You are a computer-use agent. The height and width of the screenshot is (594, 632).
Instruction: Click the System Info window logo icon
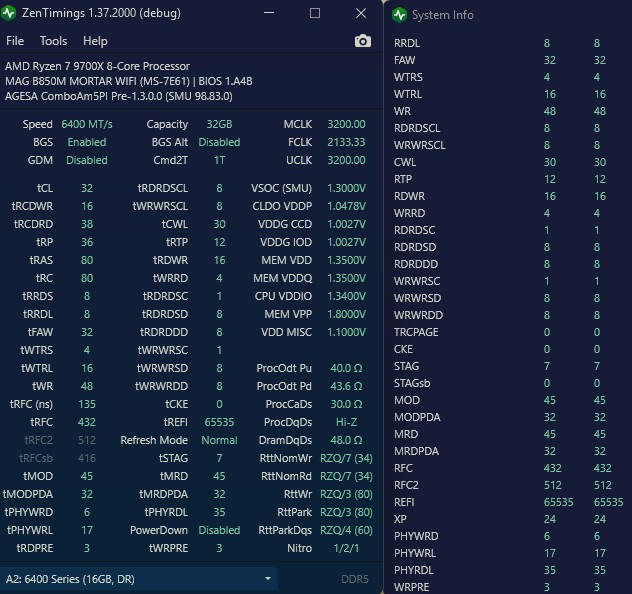(399, 15)
